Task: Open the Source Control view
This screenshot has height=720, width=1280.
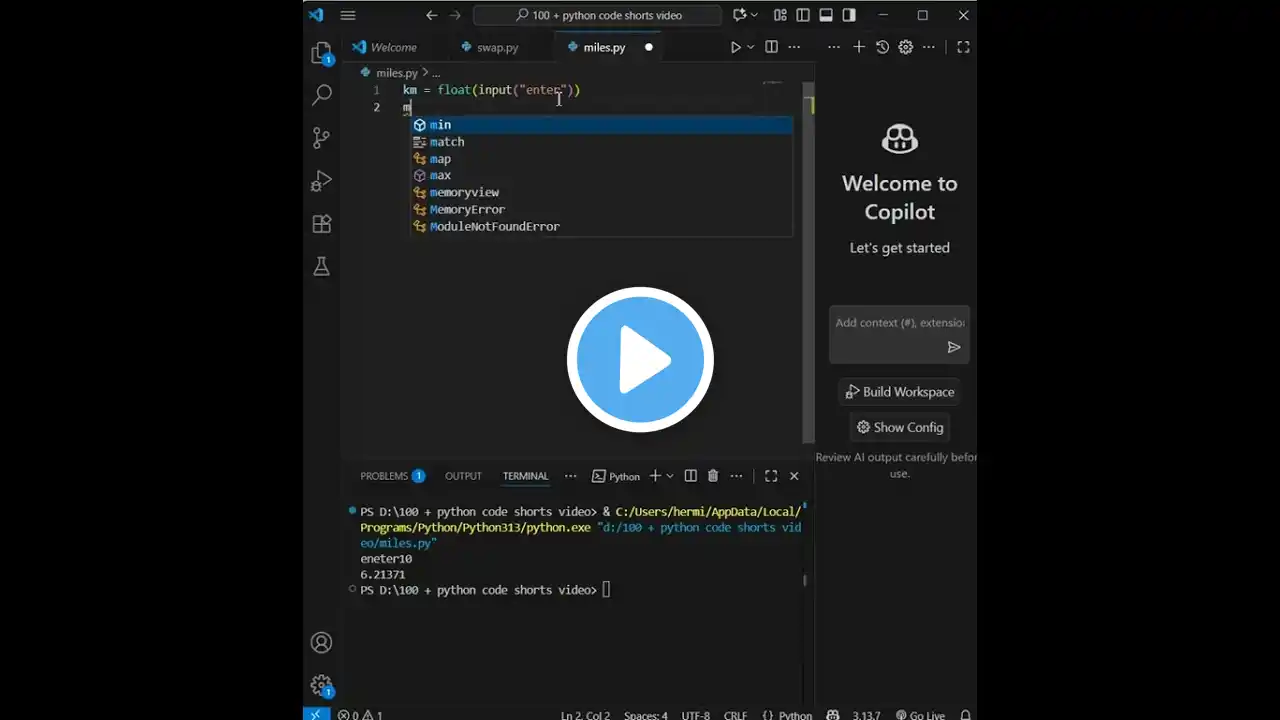Action: [x=321, y=138]
